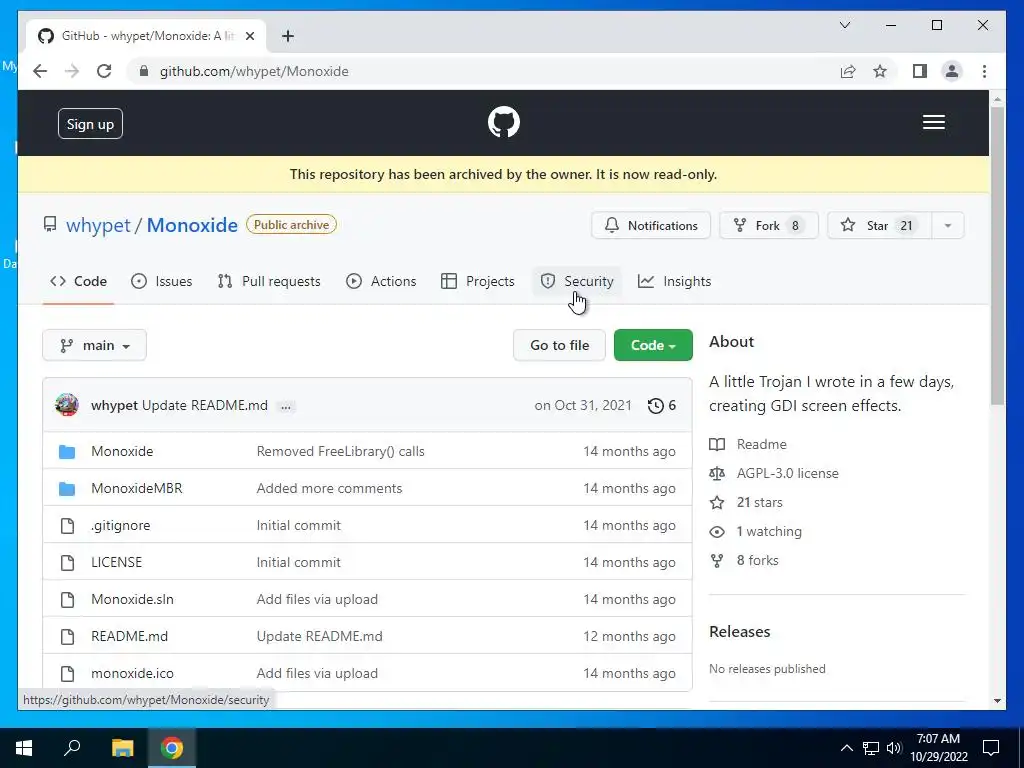The height and width of the screenshot is (768, 1024).
Task: Close the GitHub Monoxide tab
Action: pos(249,36)
